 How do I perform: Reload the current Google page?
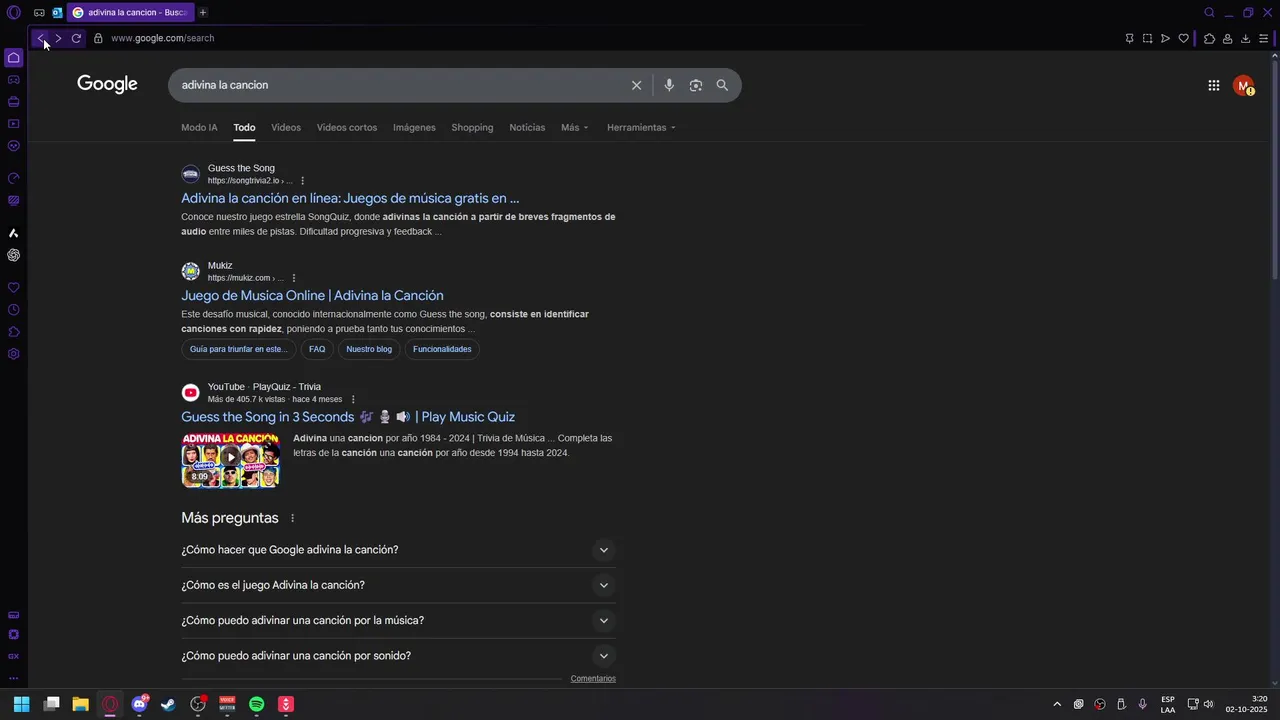(x=76, y=38)
